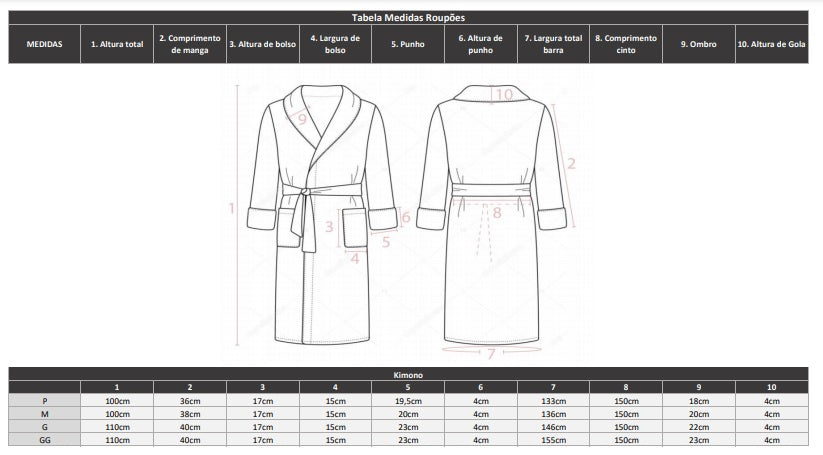This screenshot has height=455, width=823.
Task: Click the "10. Altura de Gola" header
Action: [770, 44]
